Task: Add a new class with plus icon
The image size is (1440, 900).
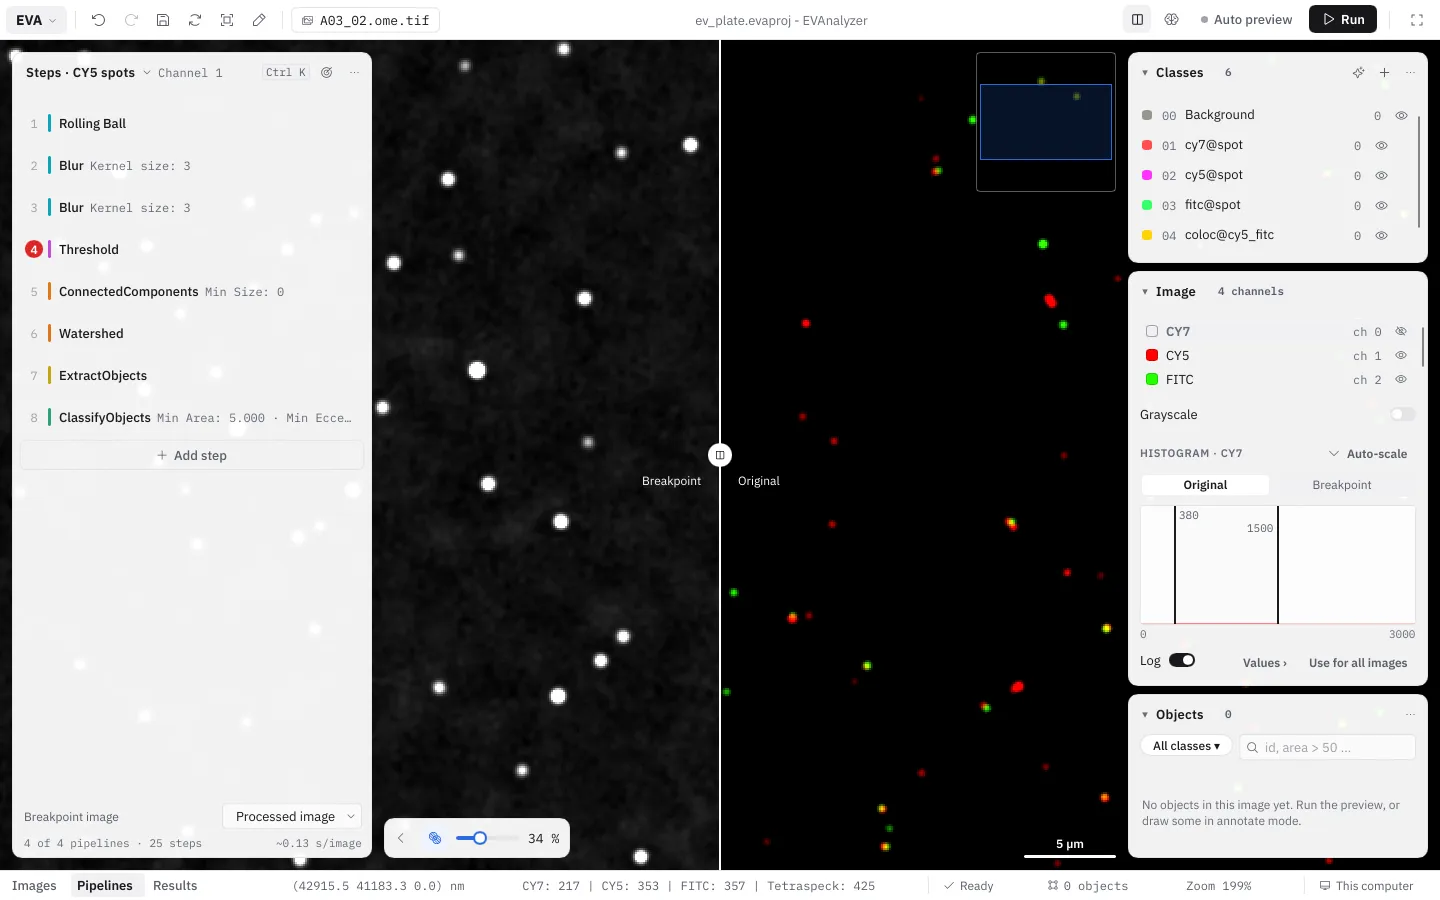Action: click(x=1384, y=72)
